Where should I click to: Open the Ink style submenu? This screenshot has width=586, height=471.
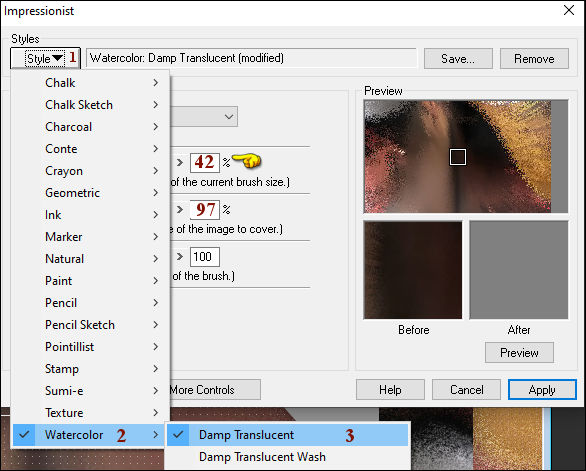[x=90, y=215]
